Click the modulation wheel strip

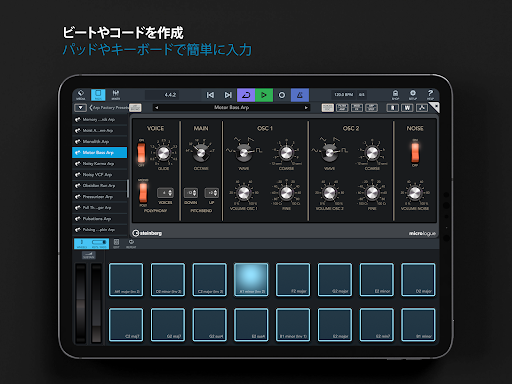coord(96,303)
